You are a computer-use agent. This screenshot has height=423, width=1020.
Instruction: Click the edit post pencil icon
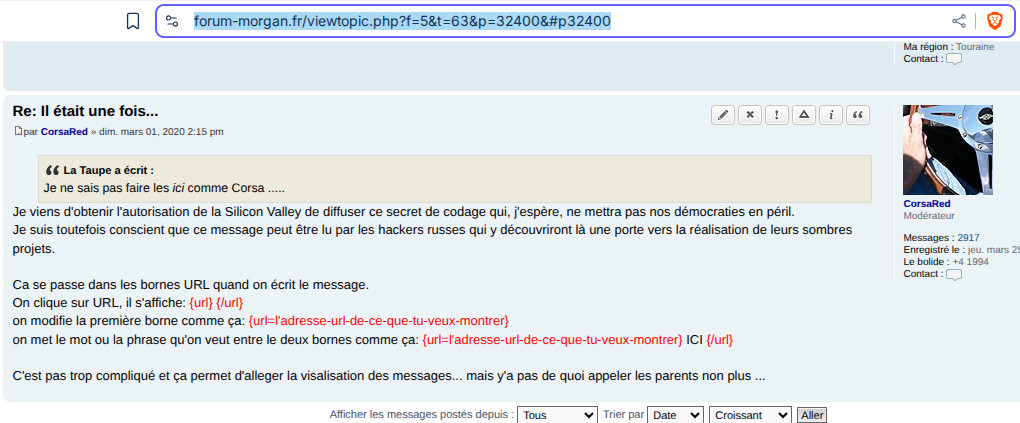pos(723,115)
